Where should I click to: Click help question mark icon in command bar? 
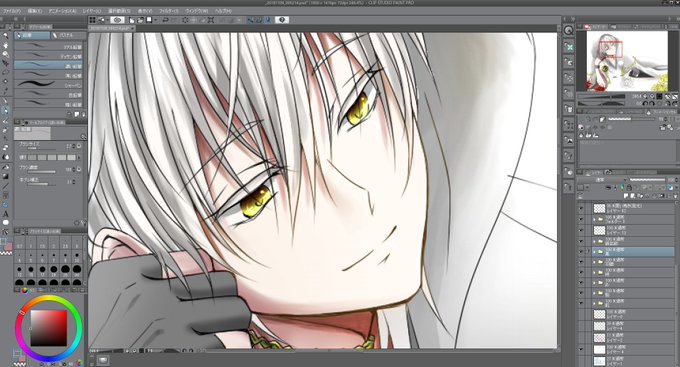coord(282,20)
